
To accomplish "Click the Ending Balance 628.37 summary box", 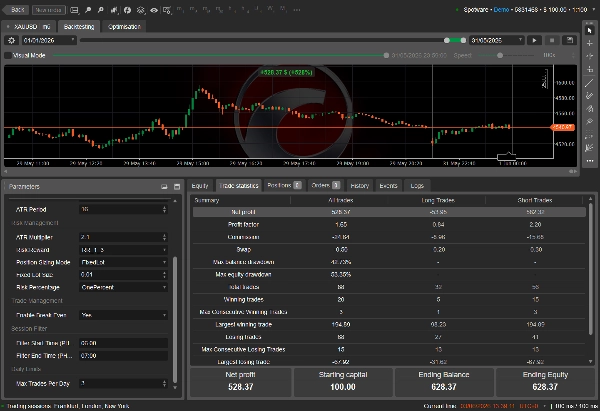I will [444, 382].
